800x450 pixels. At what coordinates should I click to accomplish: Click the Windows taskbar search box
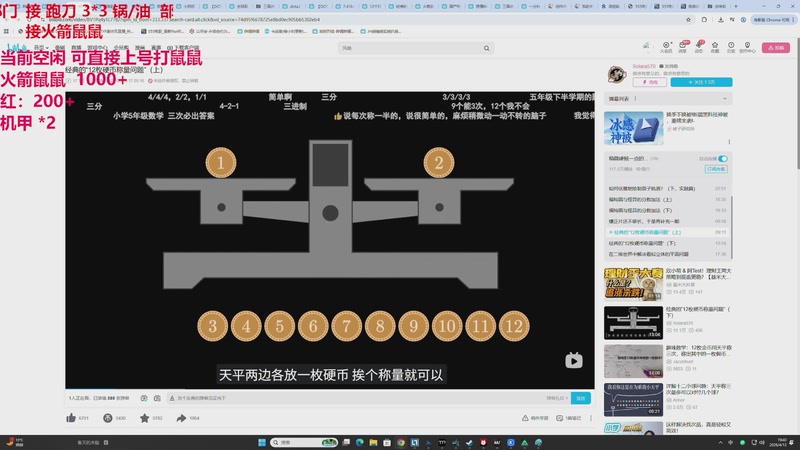[304, 442]
